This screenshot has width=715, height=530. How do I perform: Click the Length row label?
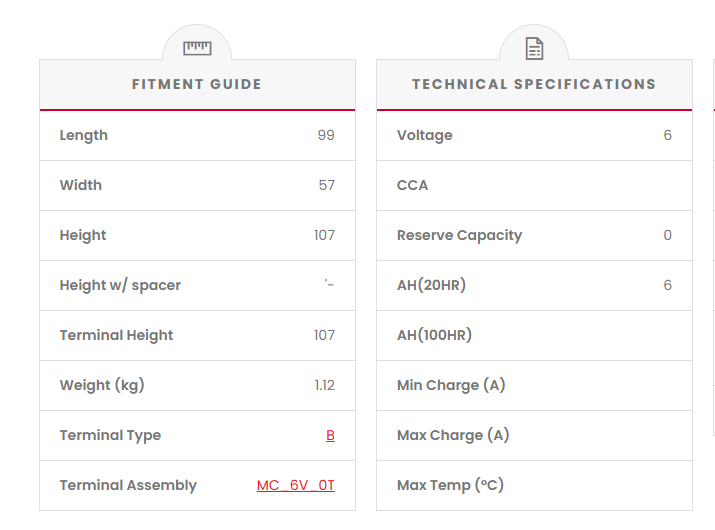point(84,135)
